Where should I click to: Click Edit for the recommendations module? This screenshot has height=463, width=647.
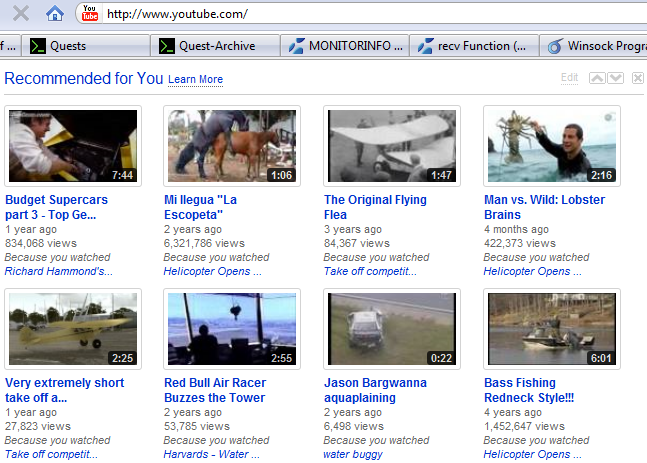click(x=569, y=78)
